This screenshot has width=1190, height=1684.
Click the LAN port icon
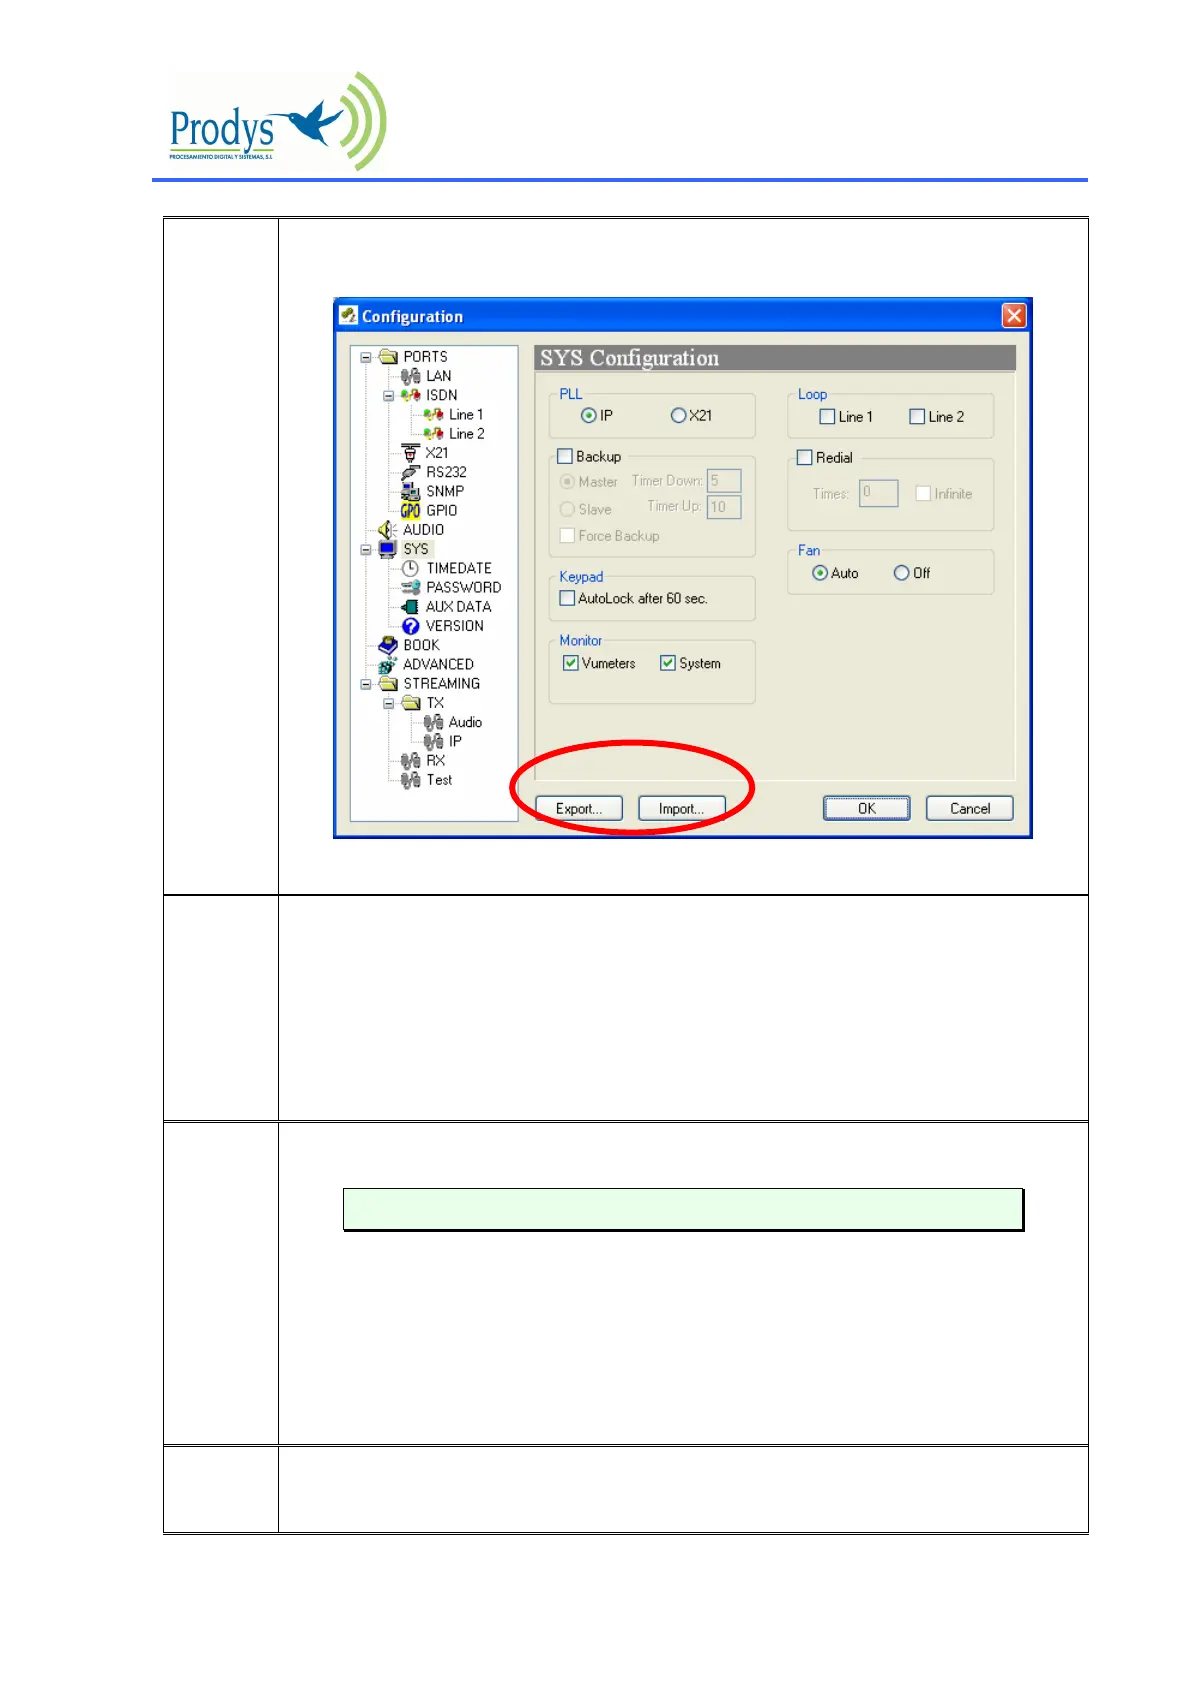(410, 376)
